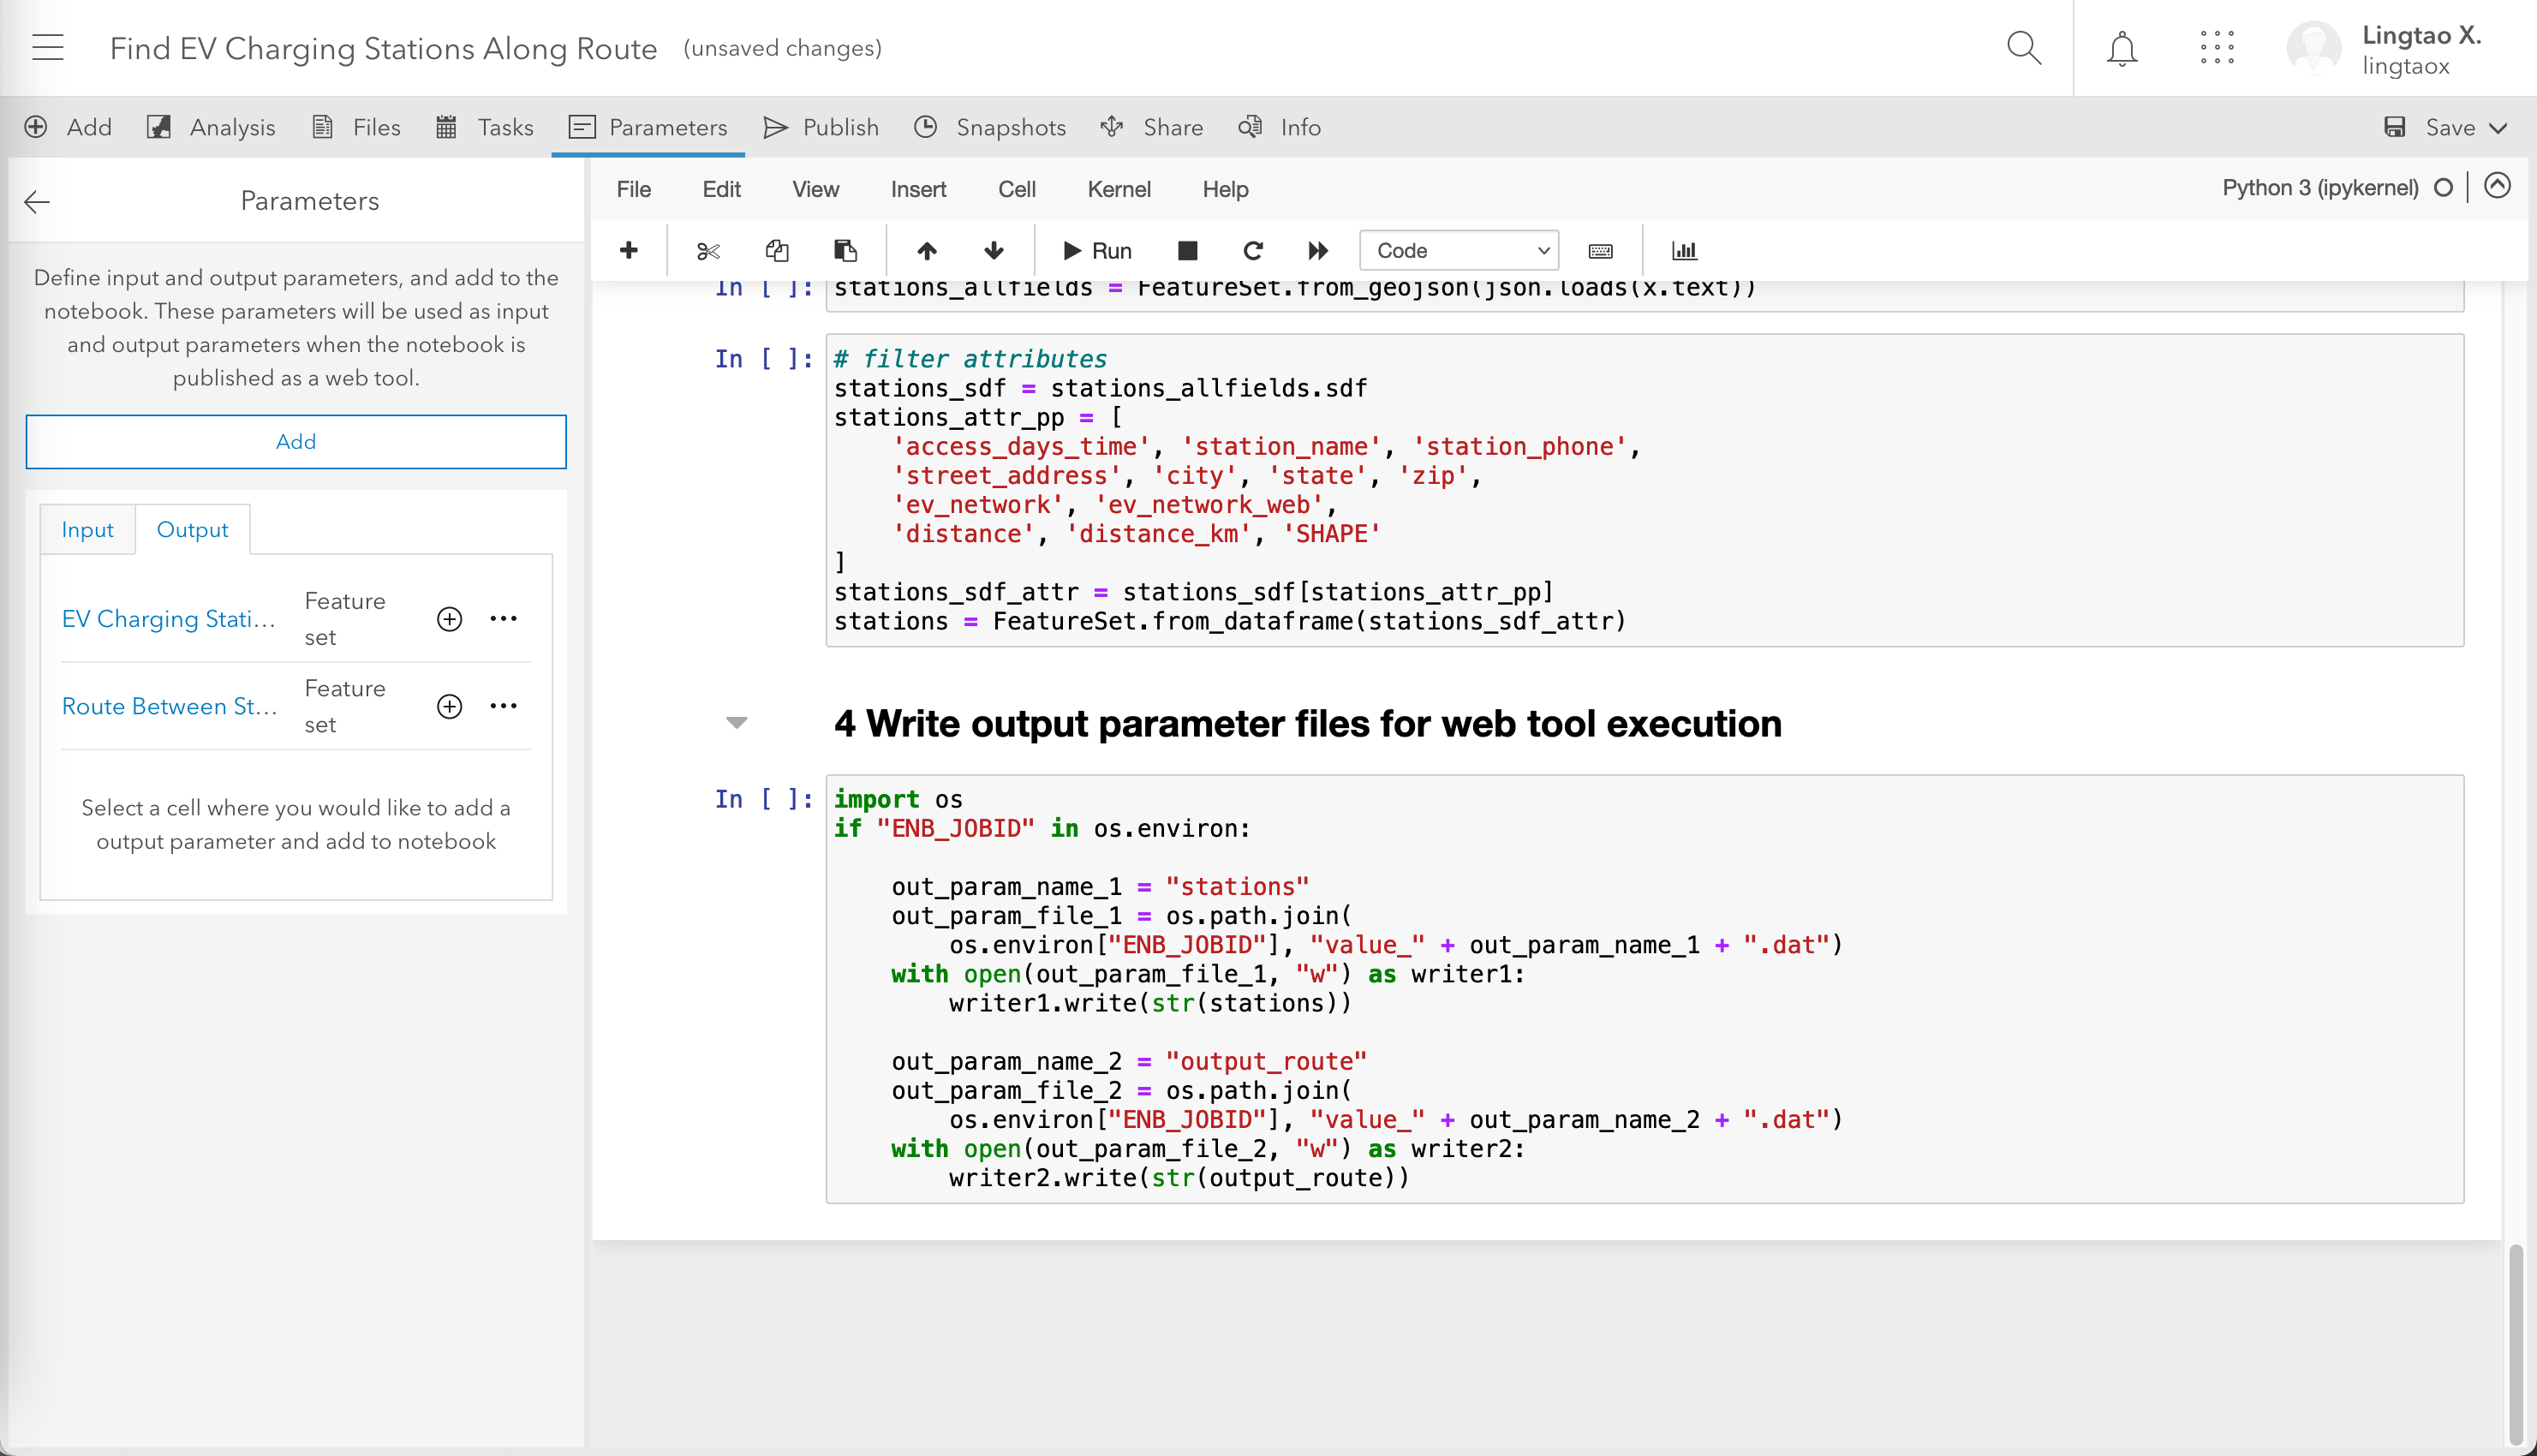
Task: Interrupt the kernel with the stop icon
Action: [x=1187, y=250]
